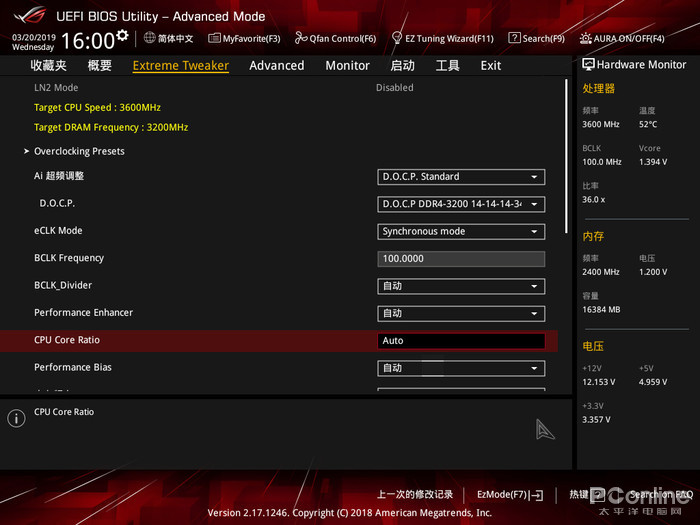Select the CPU Core Ratio row label
Viewport: 700px width, 525px height.
(67, 340)
